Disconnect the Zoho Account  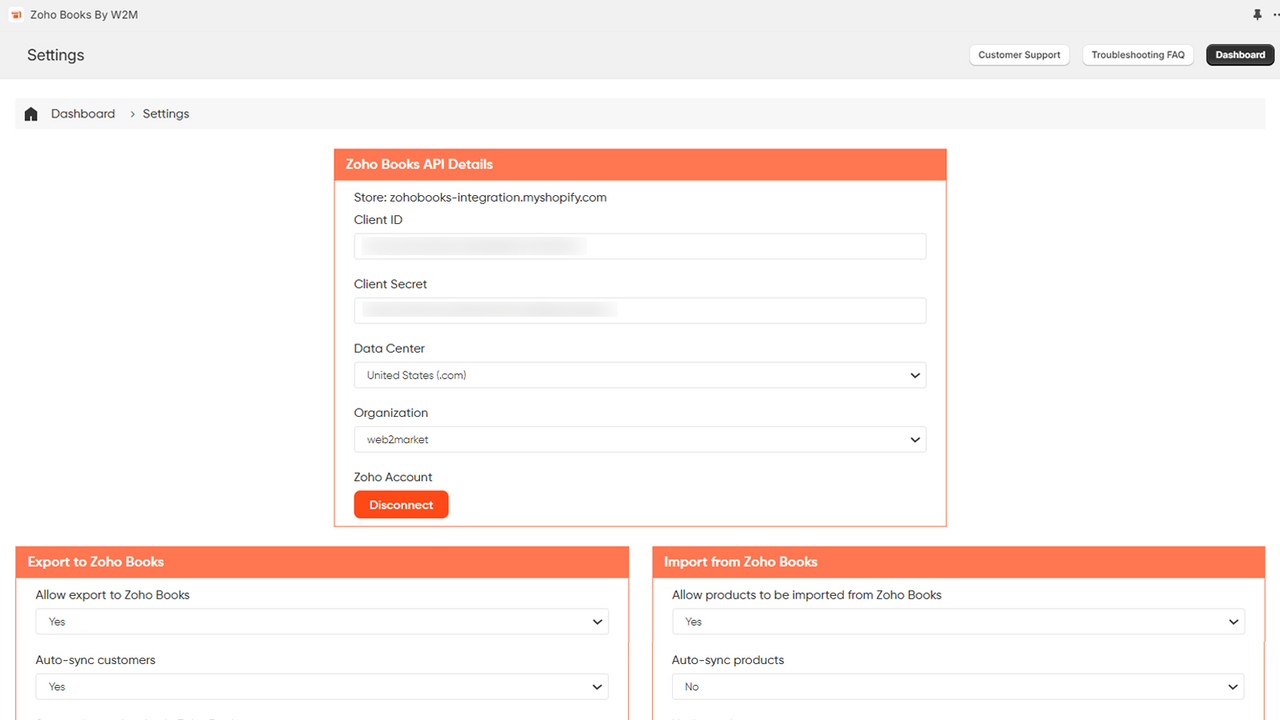[x=401, y=505]
